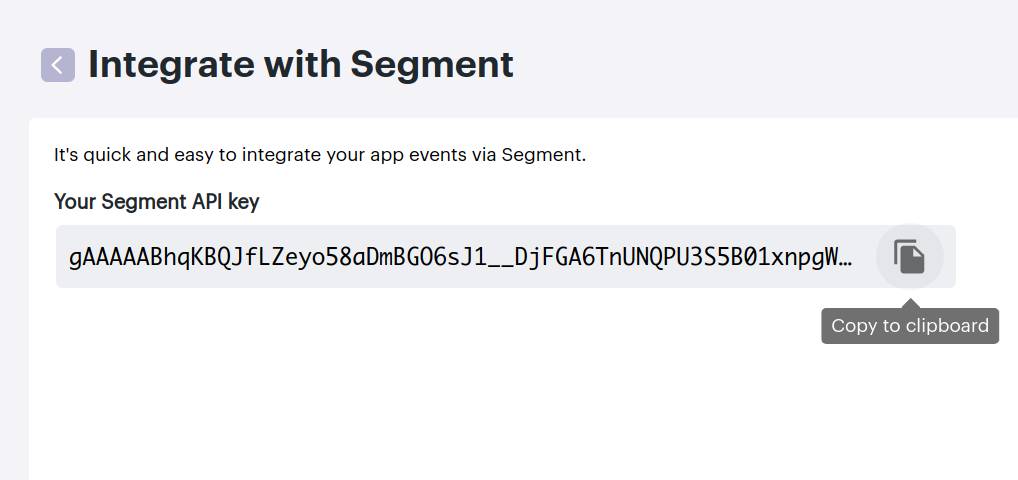Click the word 'Segment' in the page title
Viewport: 1018px width, 480px height.
coord(432,64)
